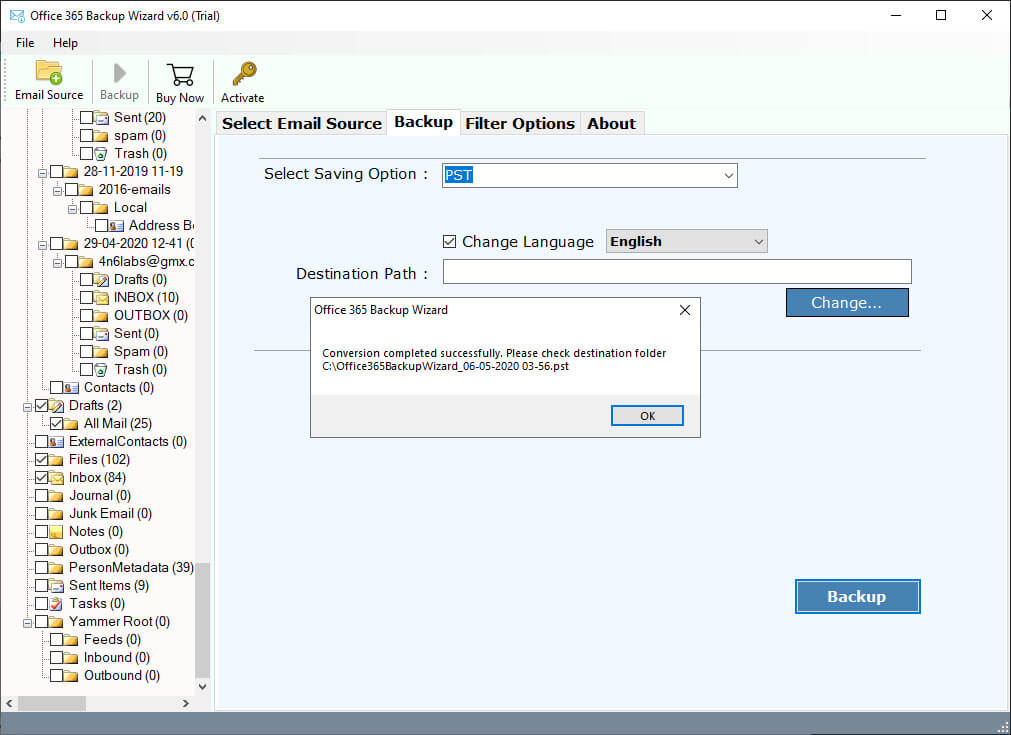Open the Email Source tool
1011x735 pixels.
click(x=48, y=79)
